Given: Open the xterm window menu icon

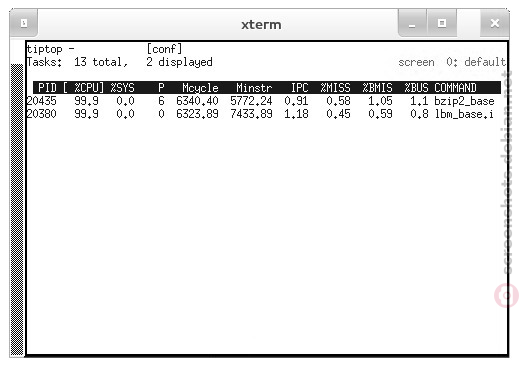Looking at the screenshot, I should (24, 23).
